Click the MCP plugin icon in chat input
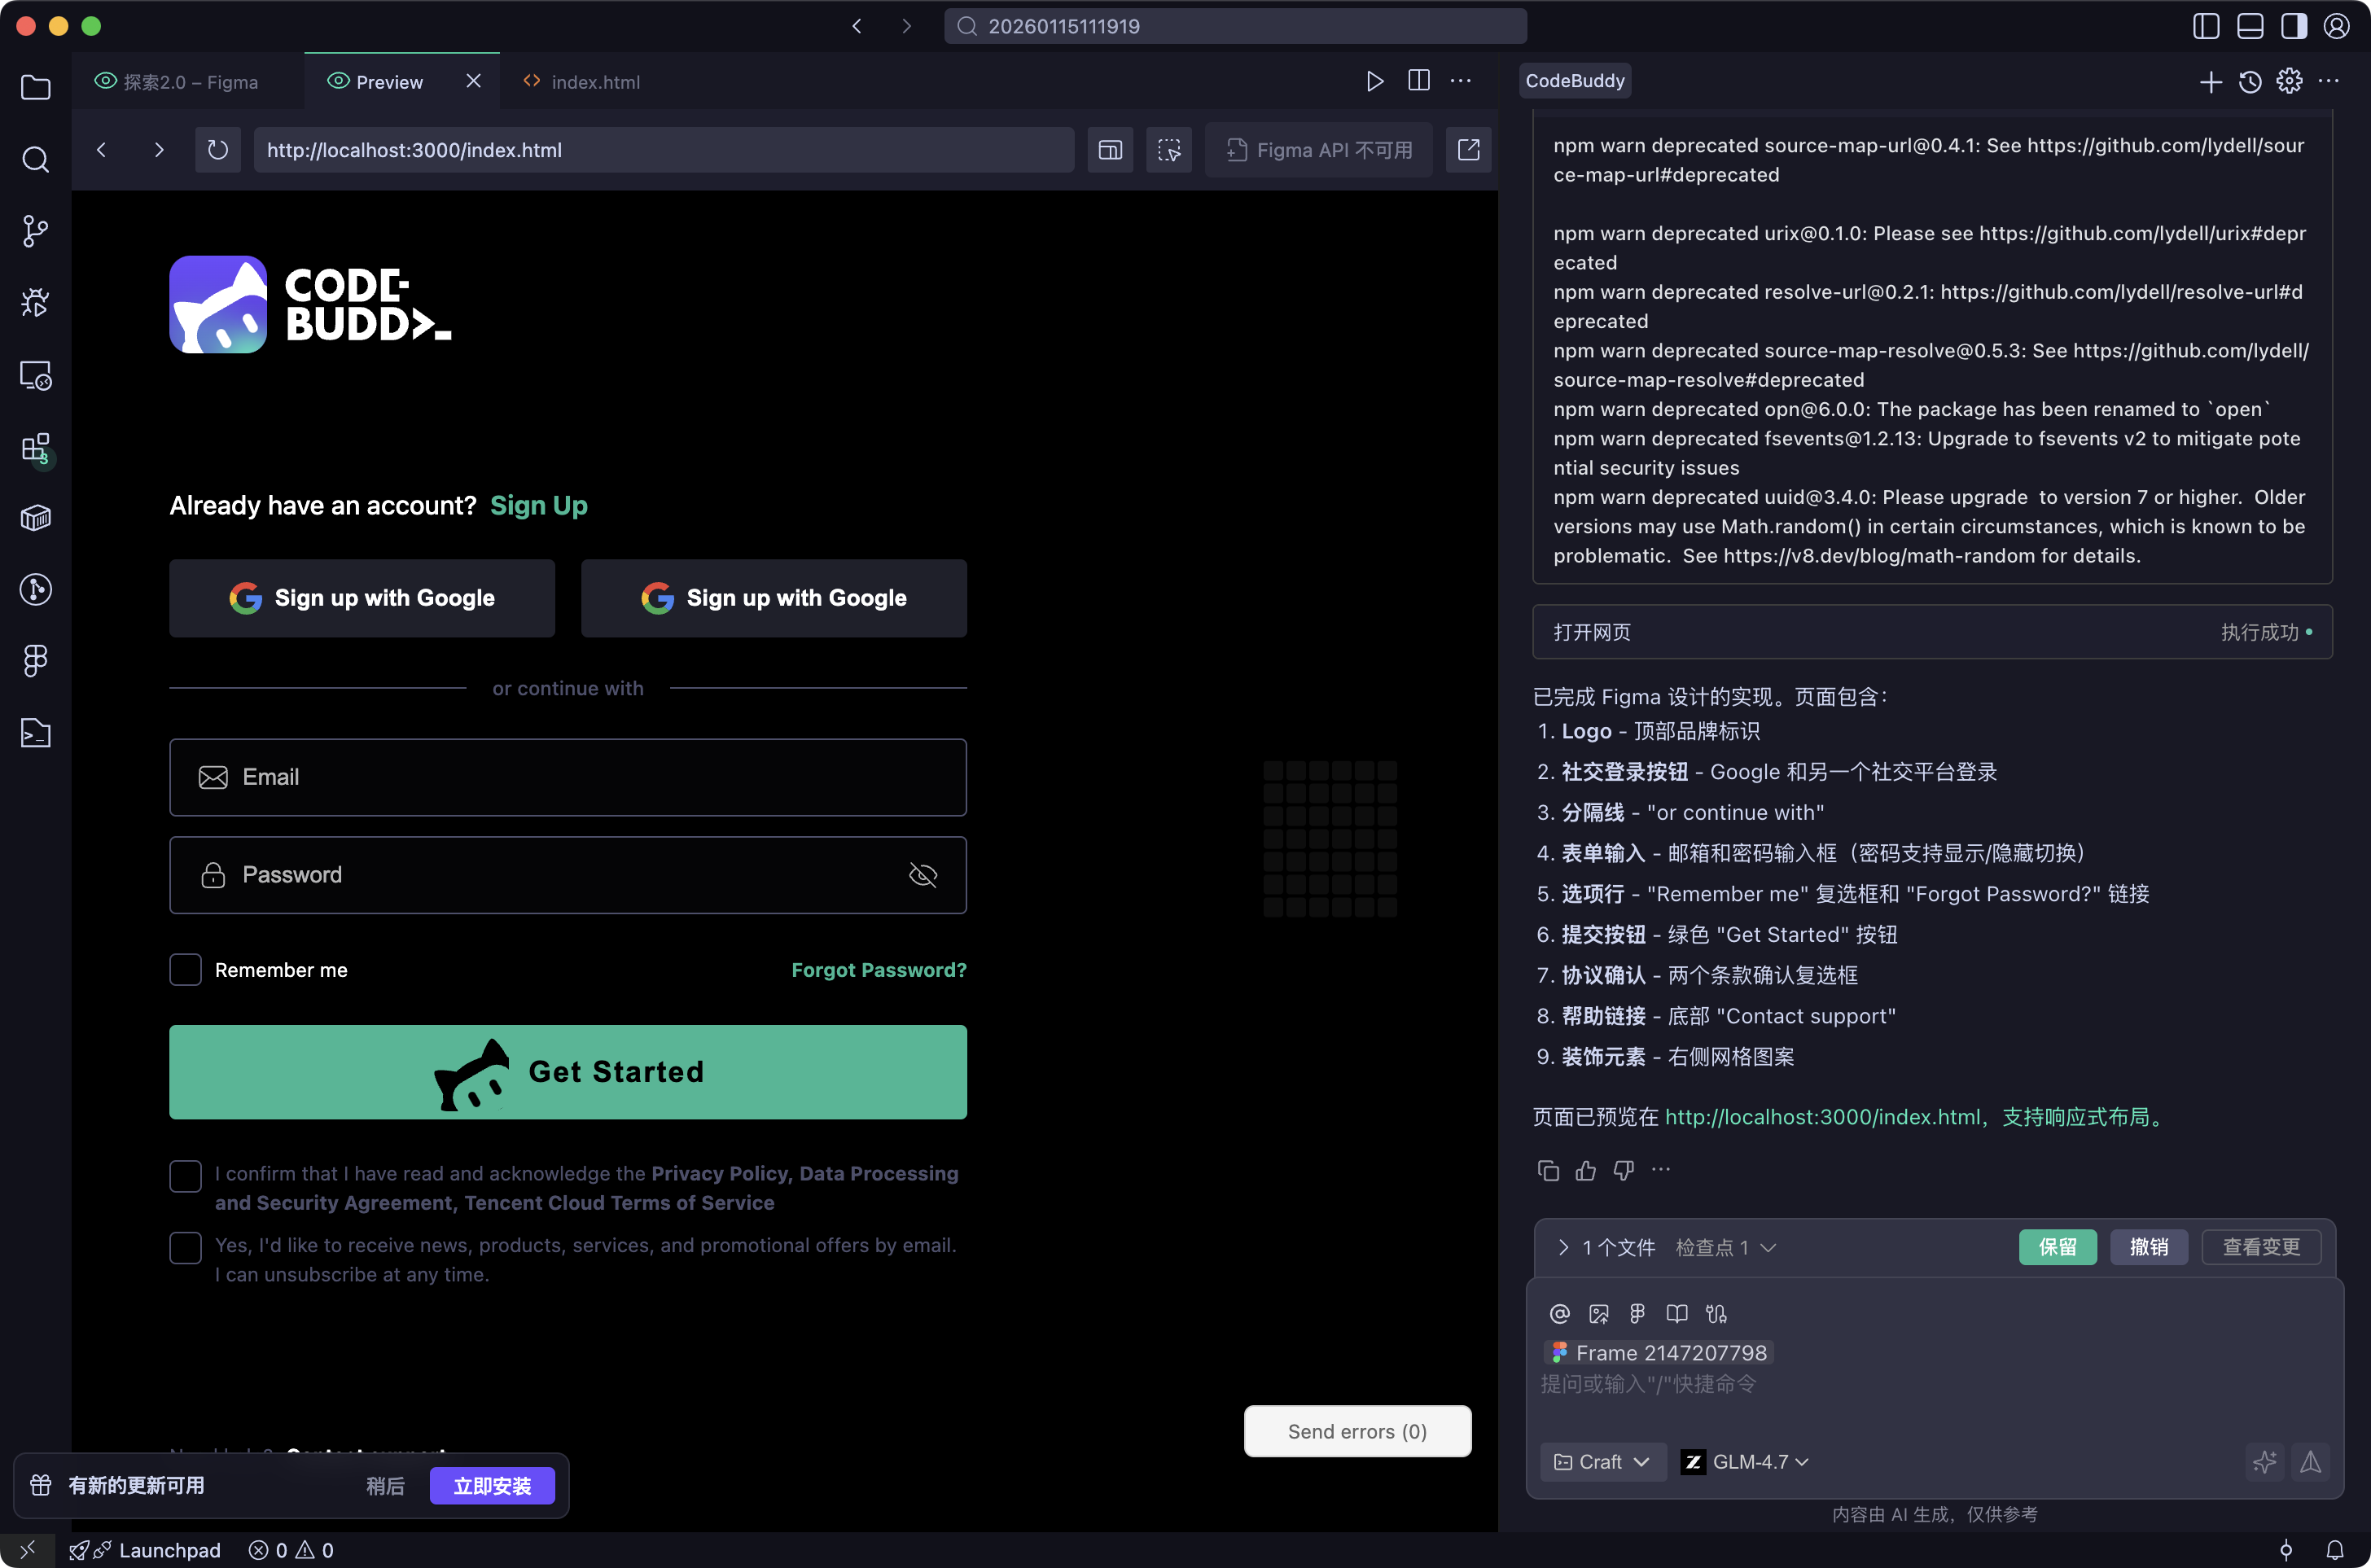The height and width of the screenshot is (1568, 2371). click(1717, 1313)
